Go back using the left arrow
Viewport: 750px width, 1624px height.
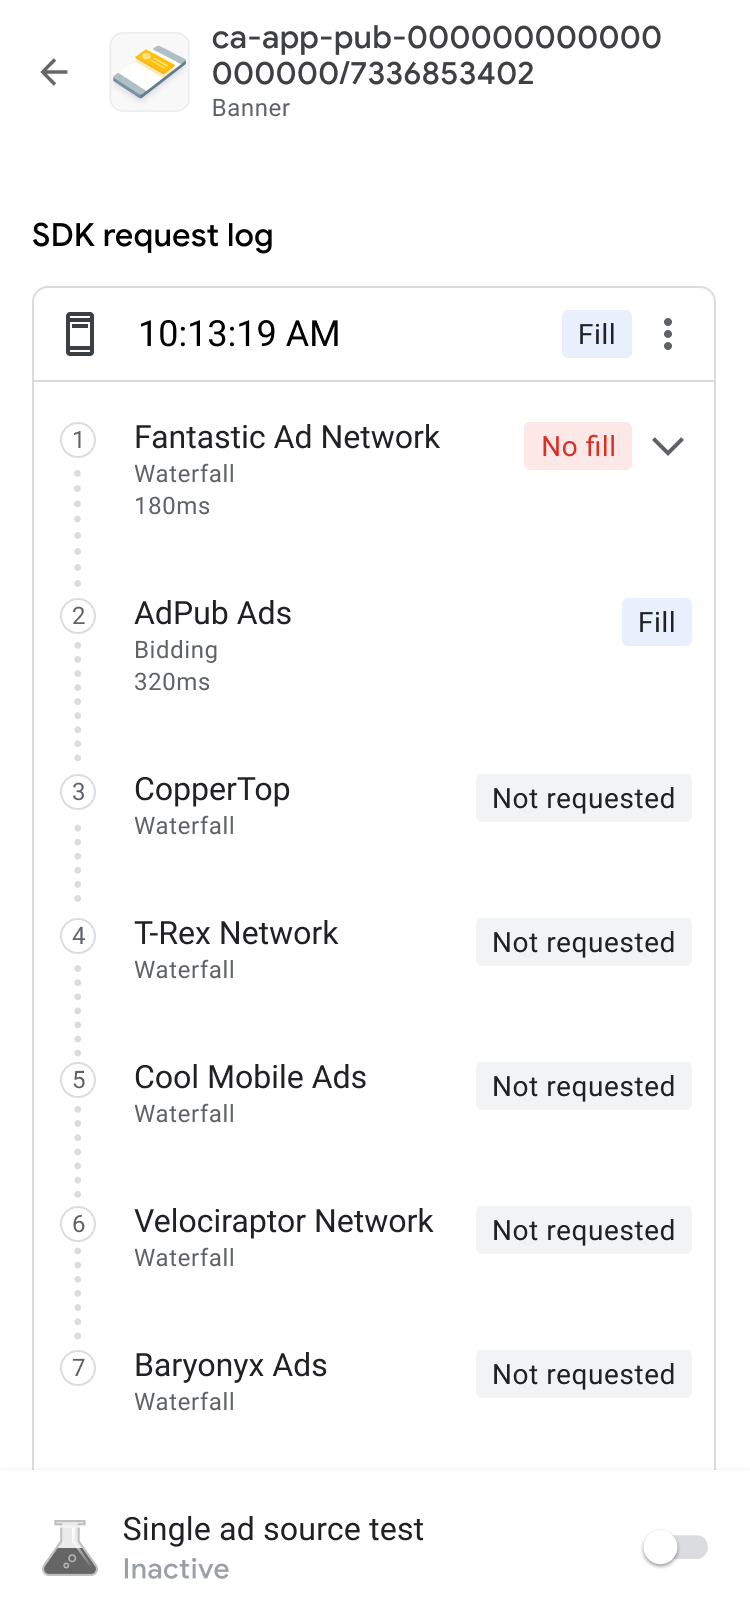click(x=54, y=72)
